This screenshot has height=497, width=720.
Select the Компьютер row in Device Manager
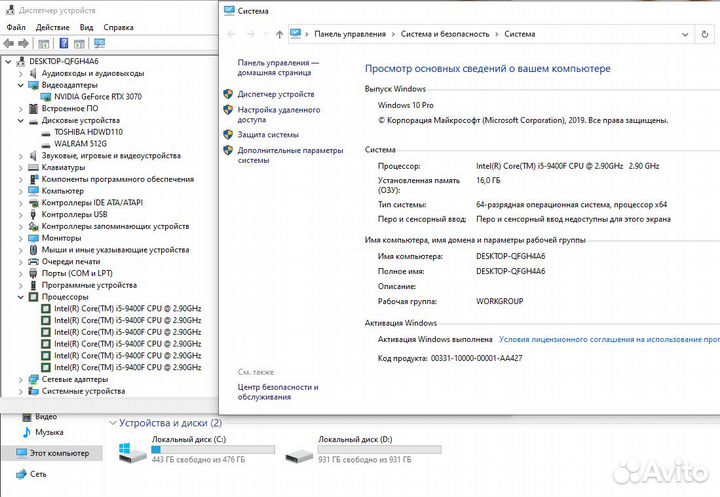62,191
